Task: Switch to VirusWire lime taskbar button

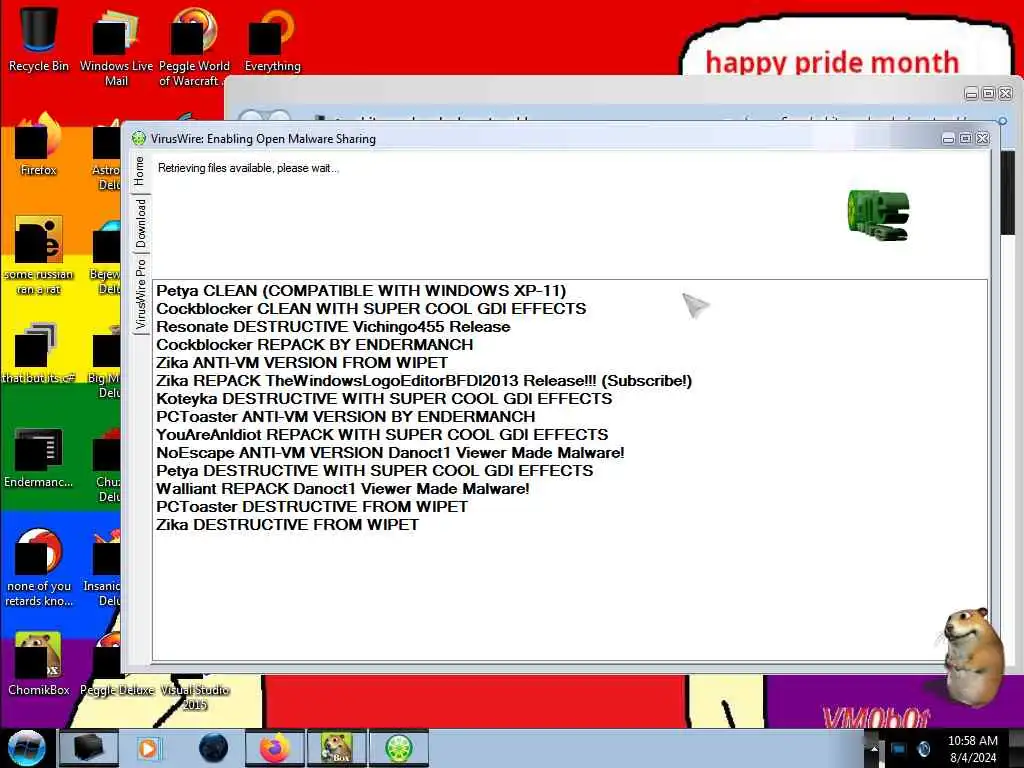Action: [x=399, y=748]
